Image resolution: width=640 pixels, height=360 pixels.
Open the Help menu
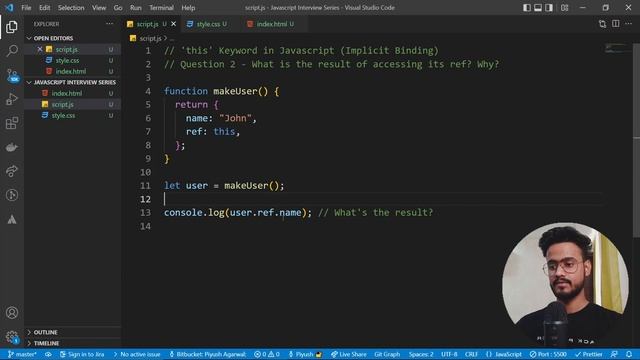[188, 7]
